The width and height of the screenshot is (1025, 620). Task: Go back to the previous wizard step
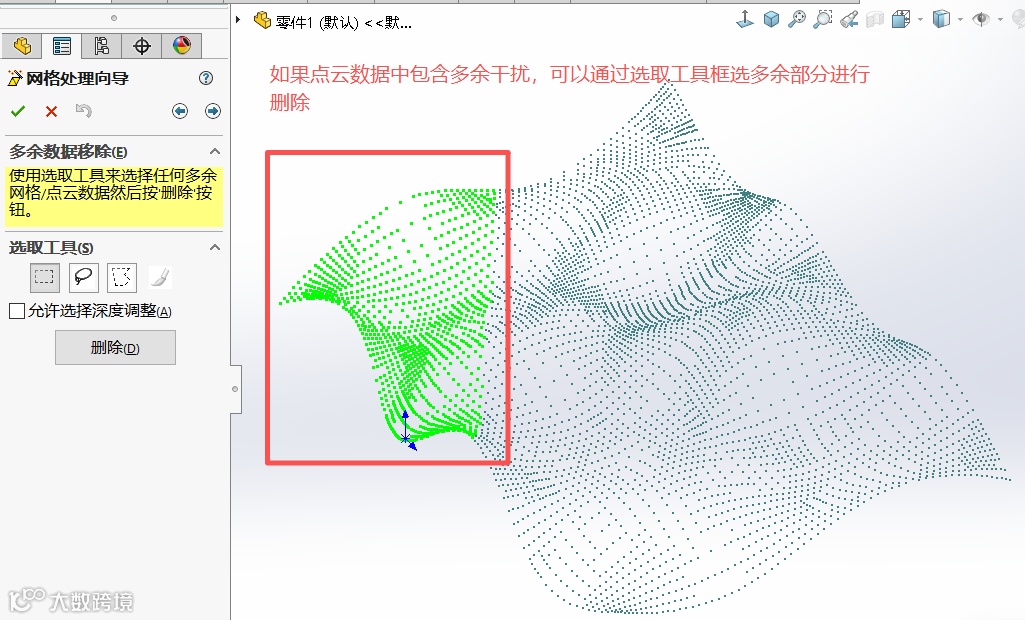tap(180, 111)
